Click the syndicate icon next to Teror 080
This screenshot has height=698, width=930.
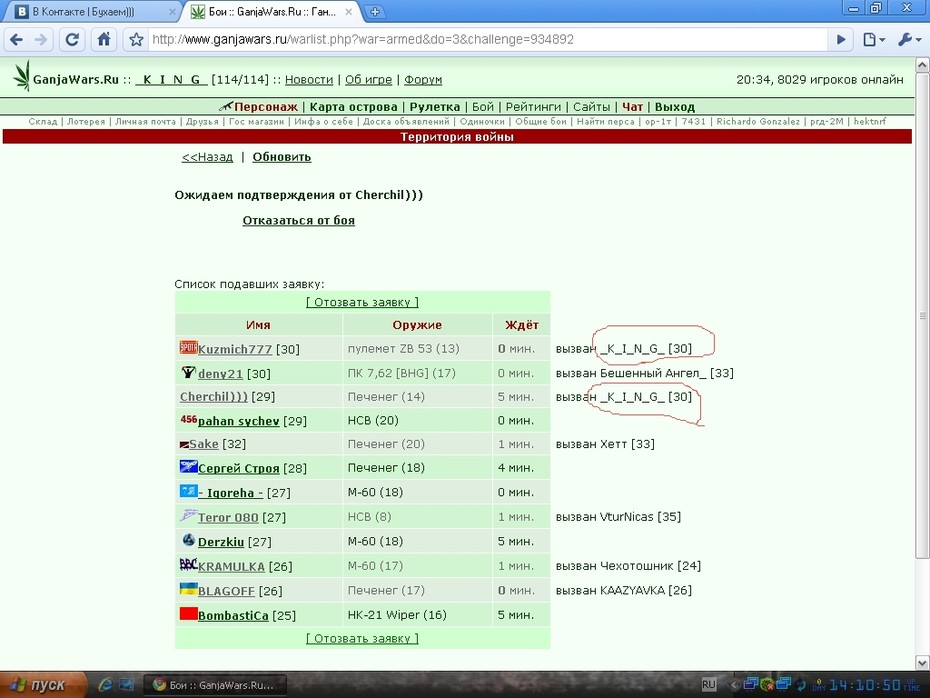[x=189, y=515]
